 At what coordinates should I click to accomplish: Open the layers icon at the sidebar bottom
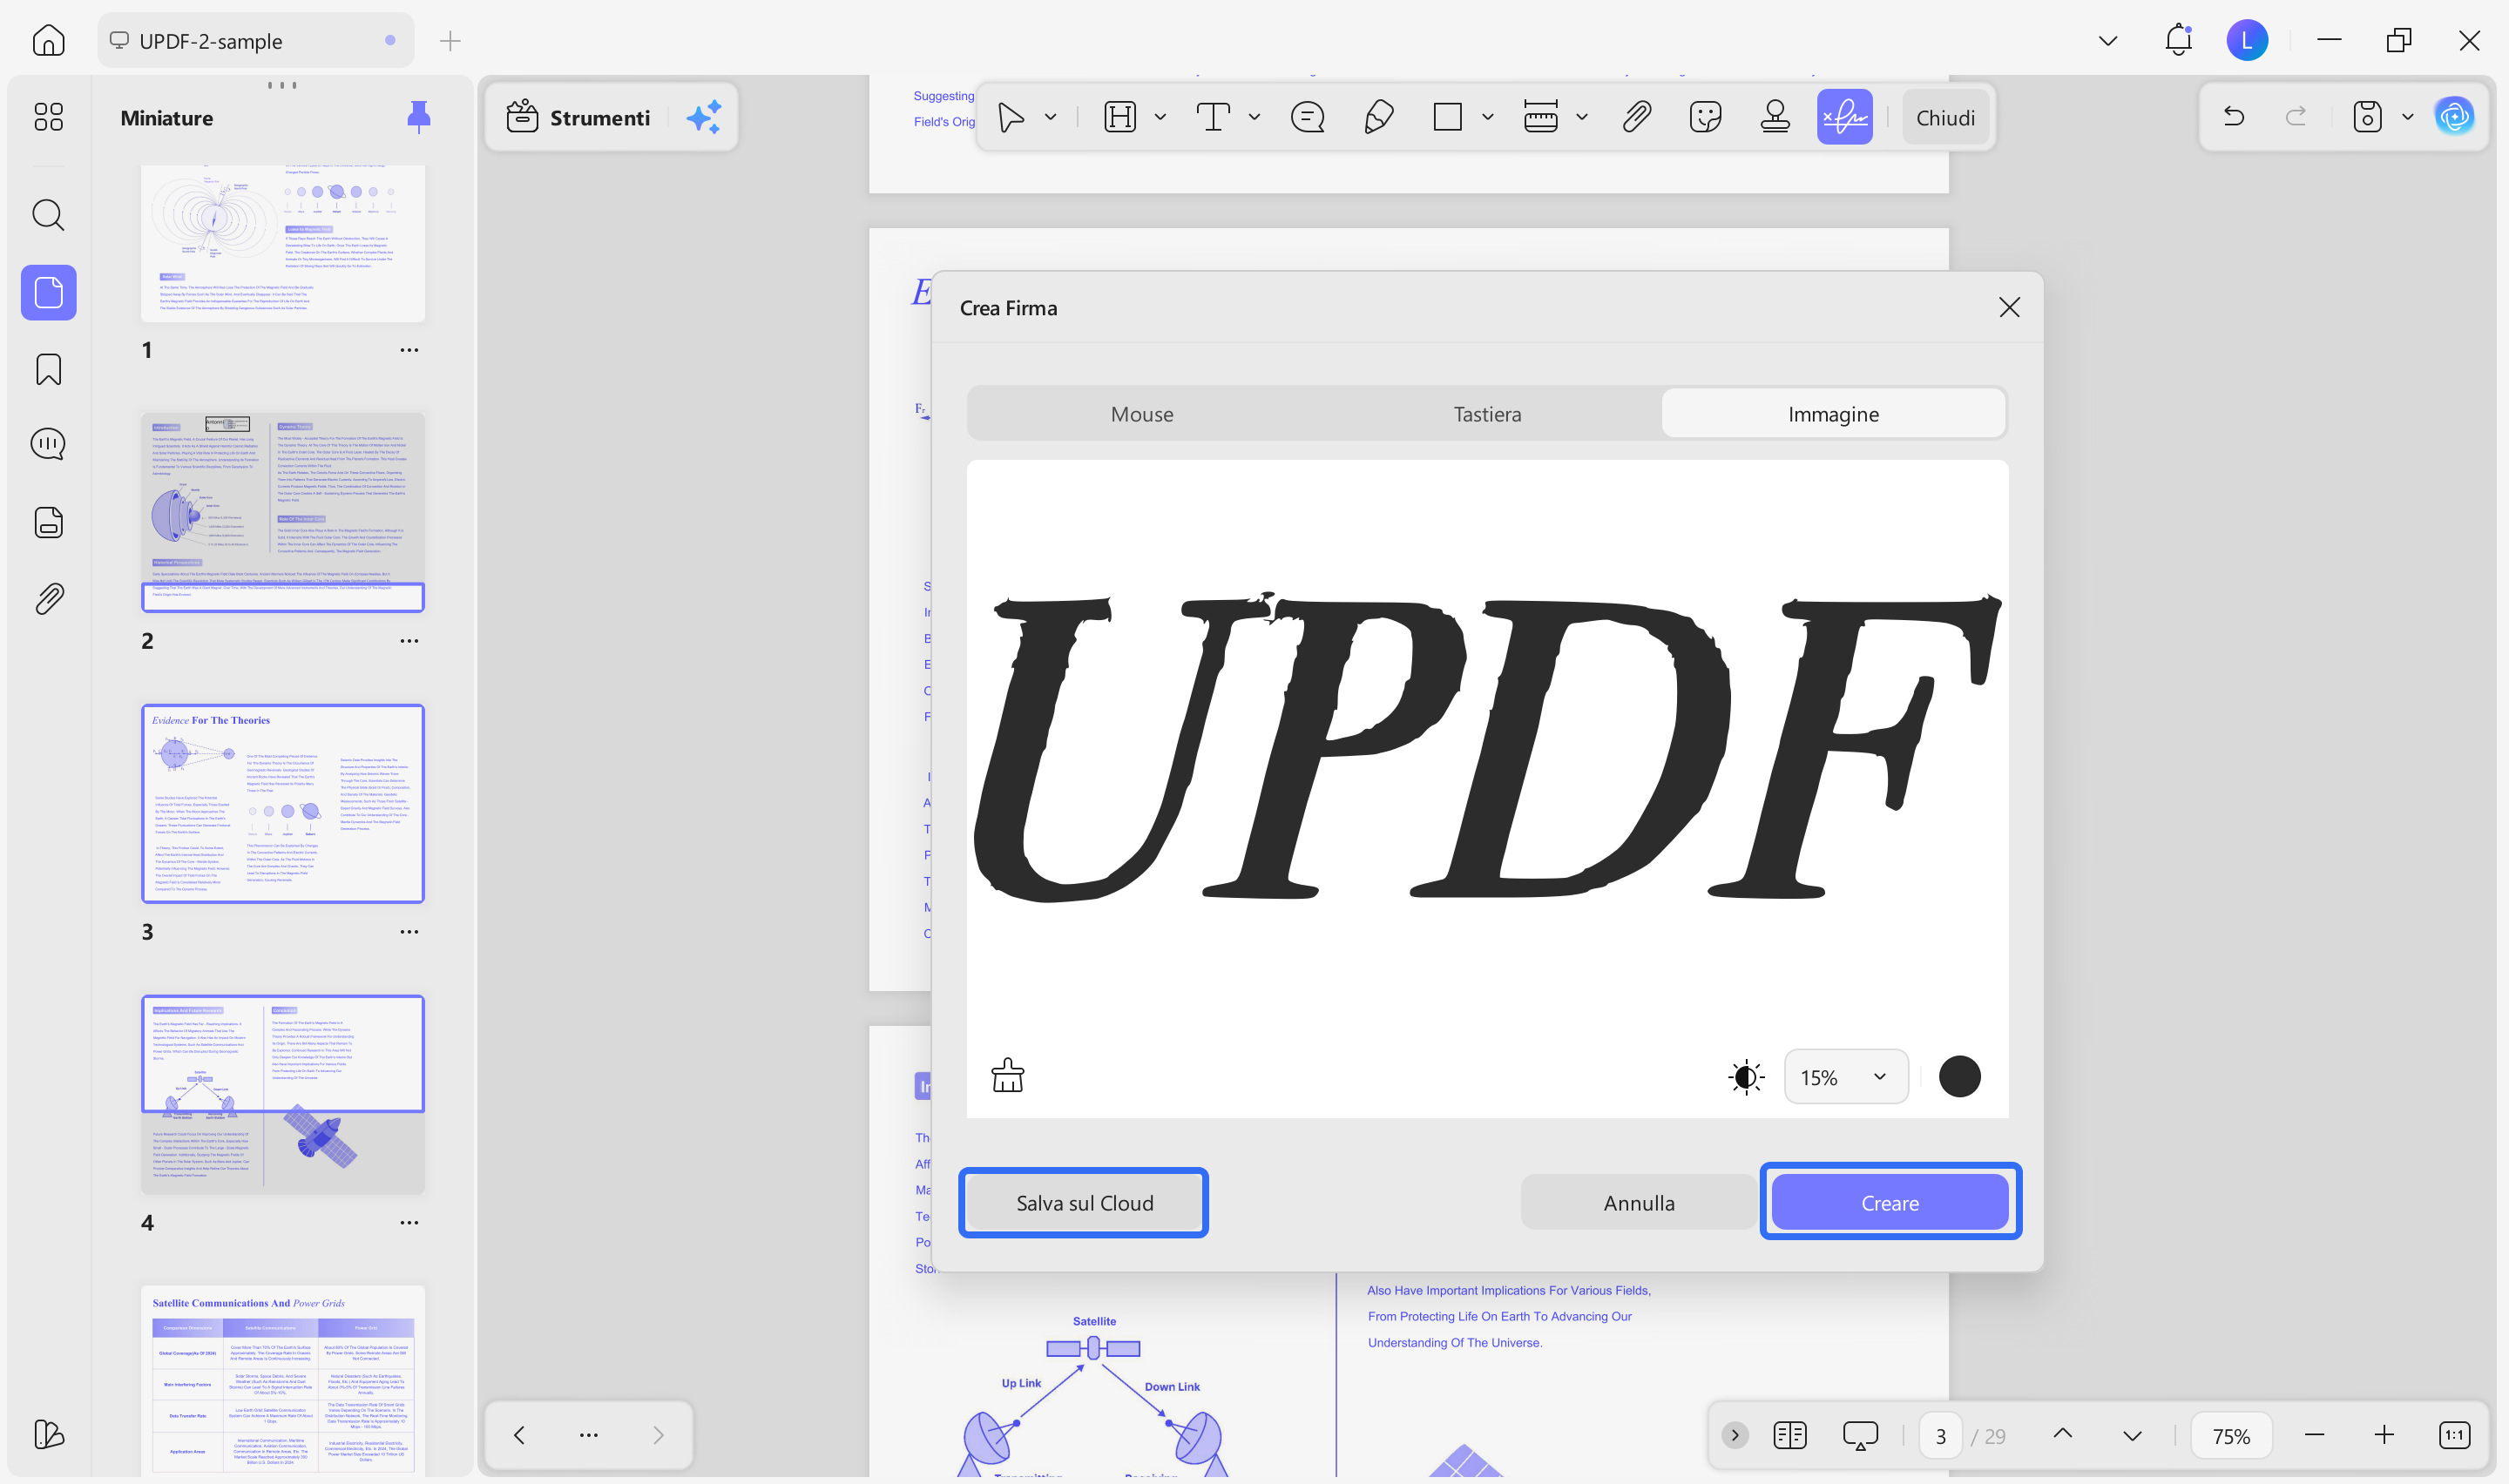[48, 1434]
